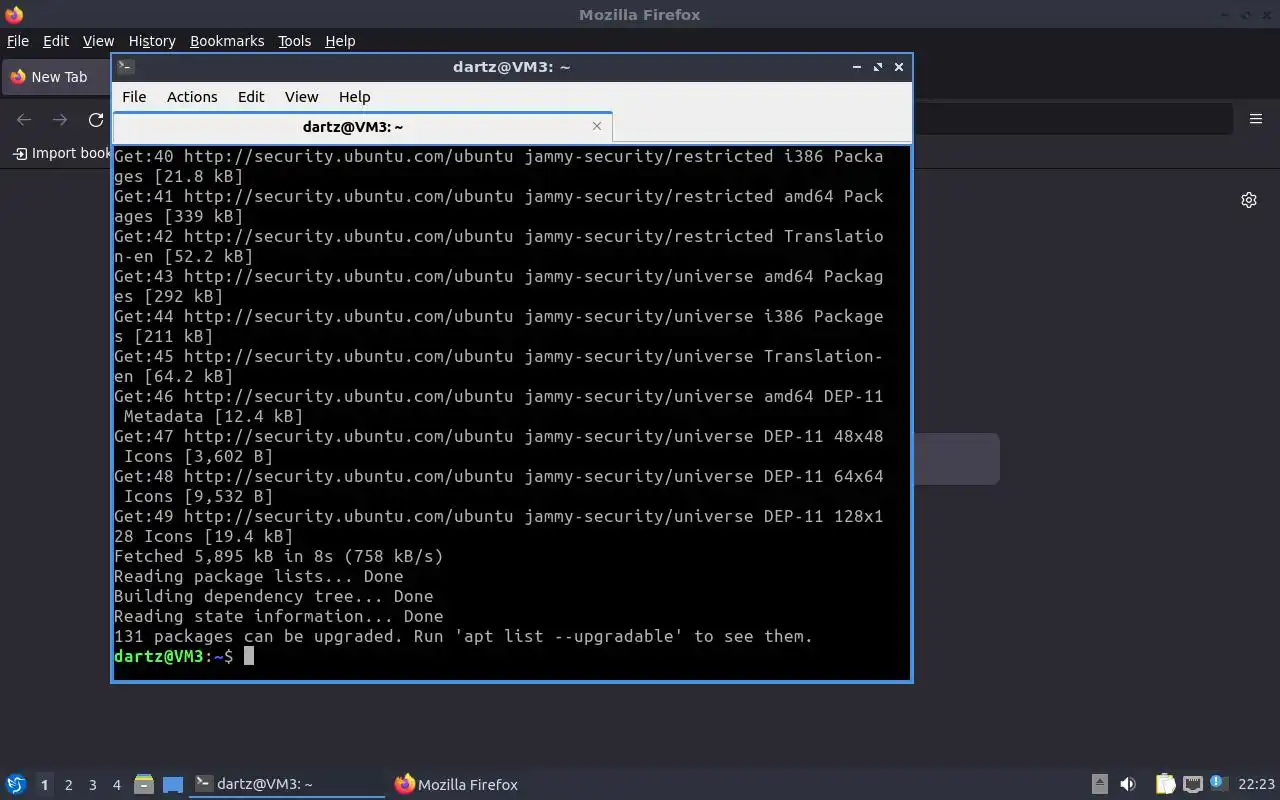
Task: Open terminal File menu
Action: [x=134, y=97]
